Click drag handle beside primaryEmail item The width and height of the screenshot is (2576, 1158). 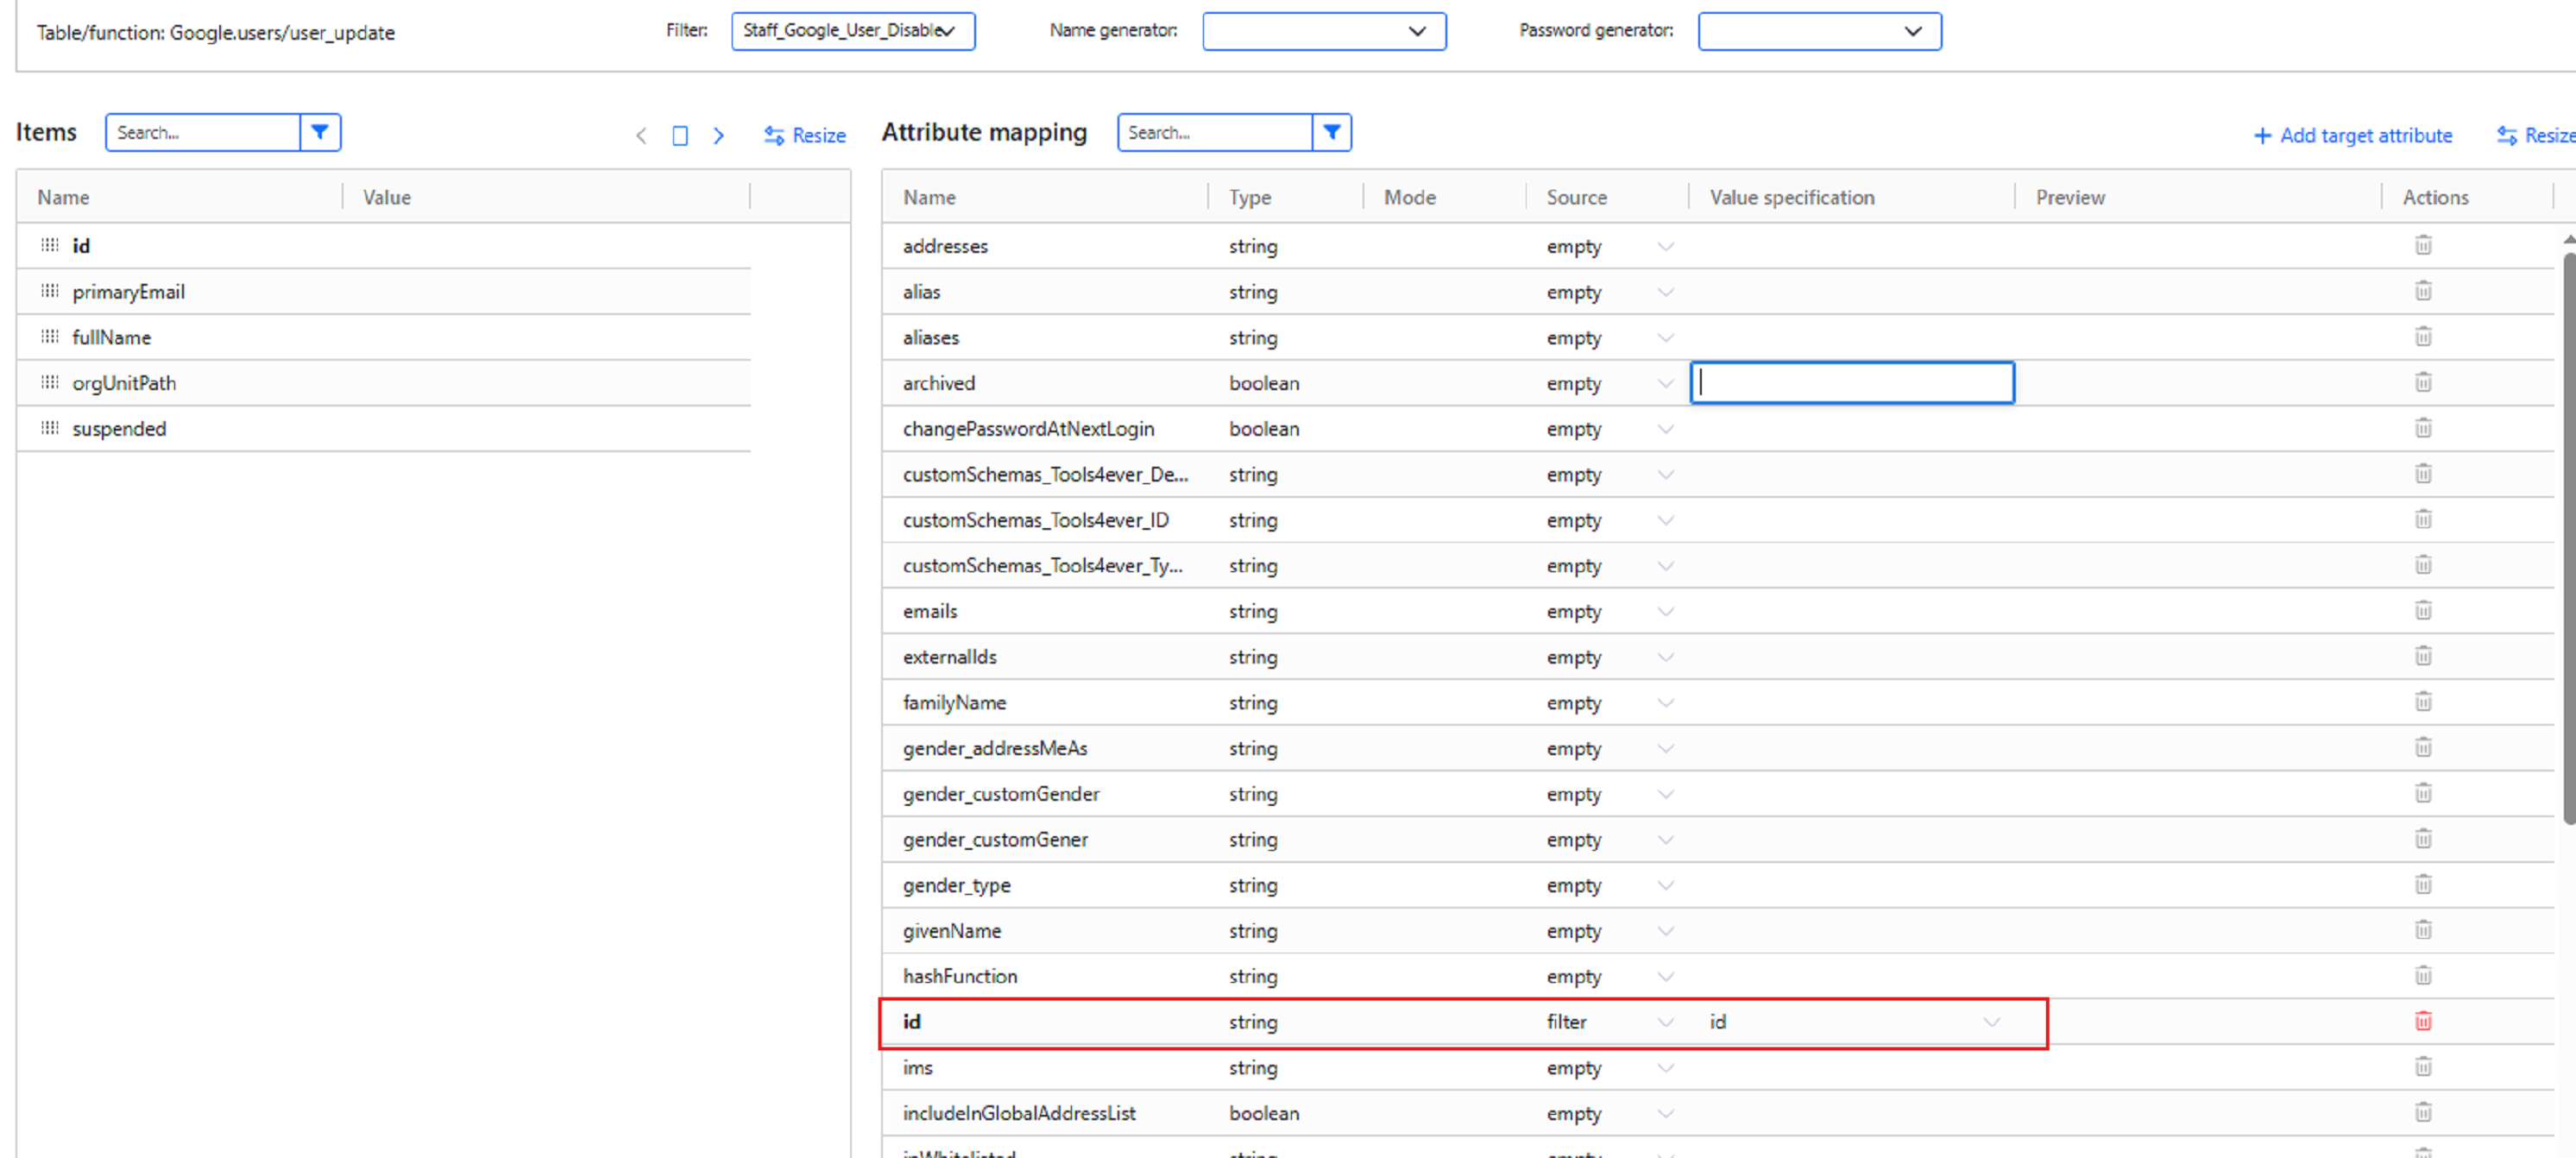[50, 291]
